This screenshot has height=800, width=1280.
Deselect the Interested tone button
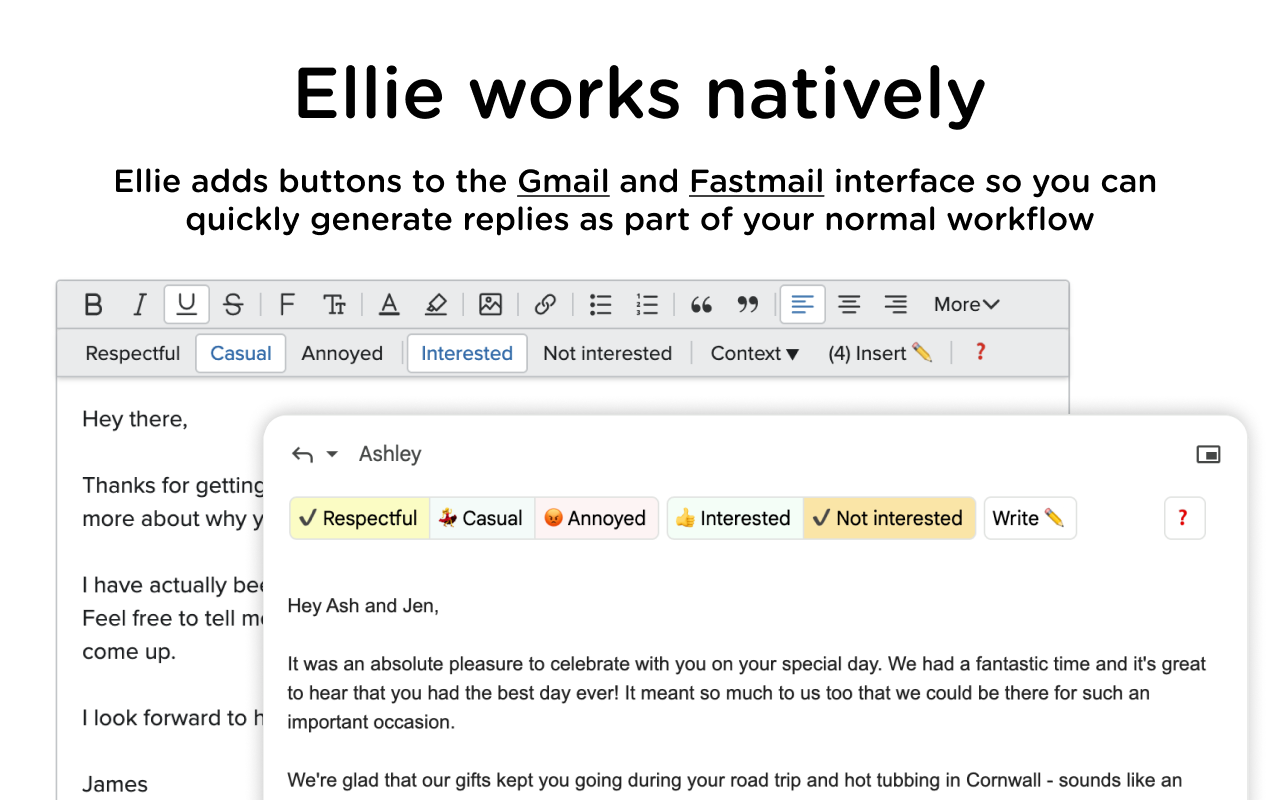pos(466,353)
